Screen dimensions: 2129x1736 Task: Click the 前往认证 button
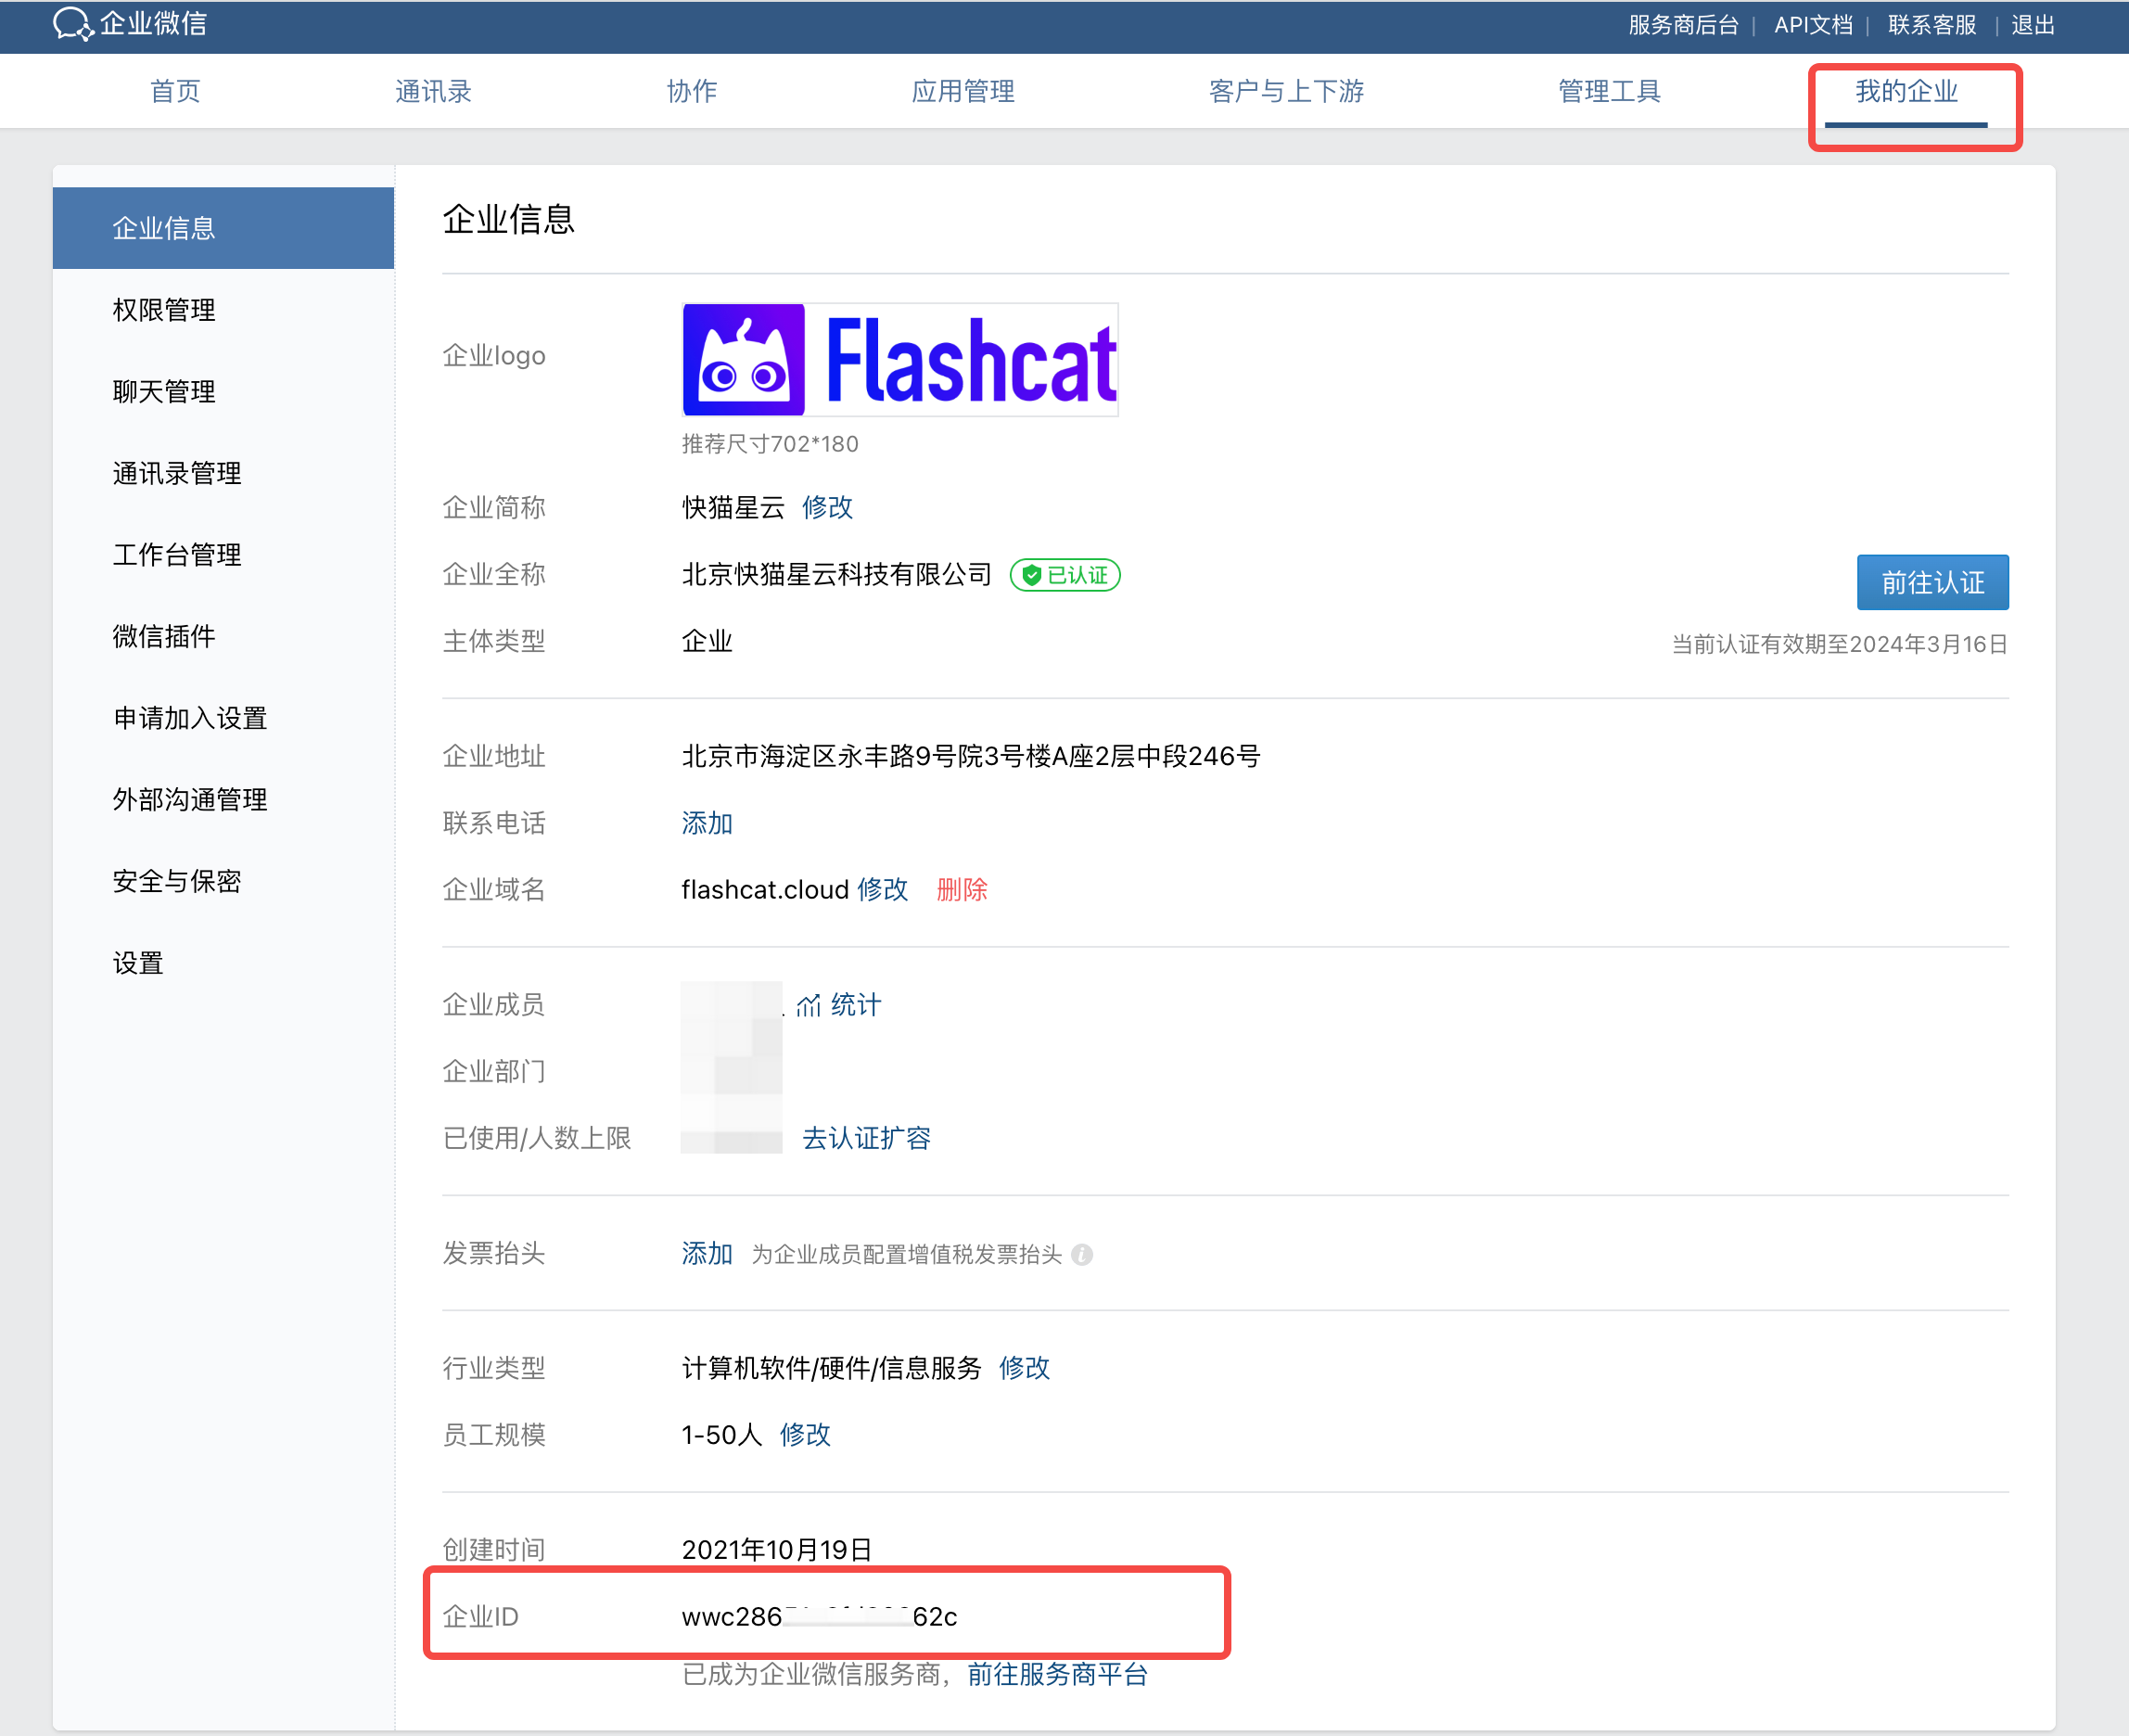point(1932,582)
